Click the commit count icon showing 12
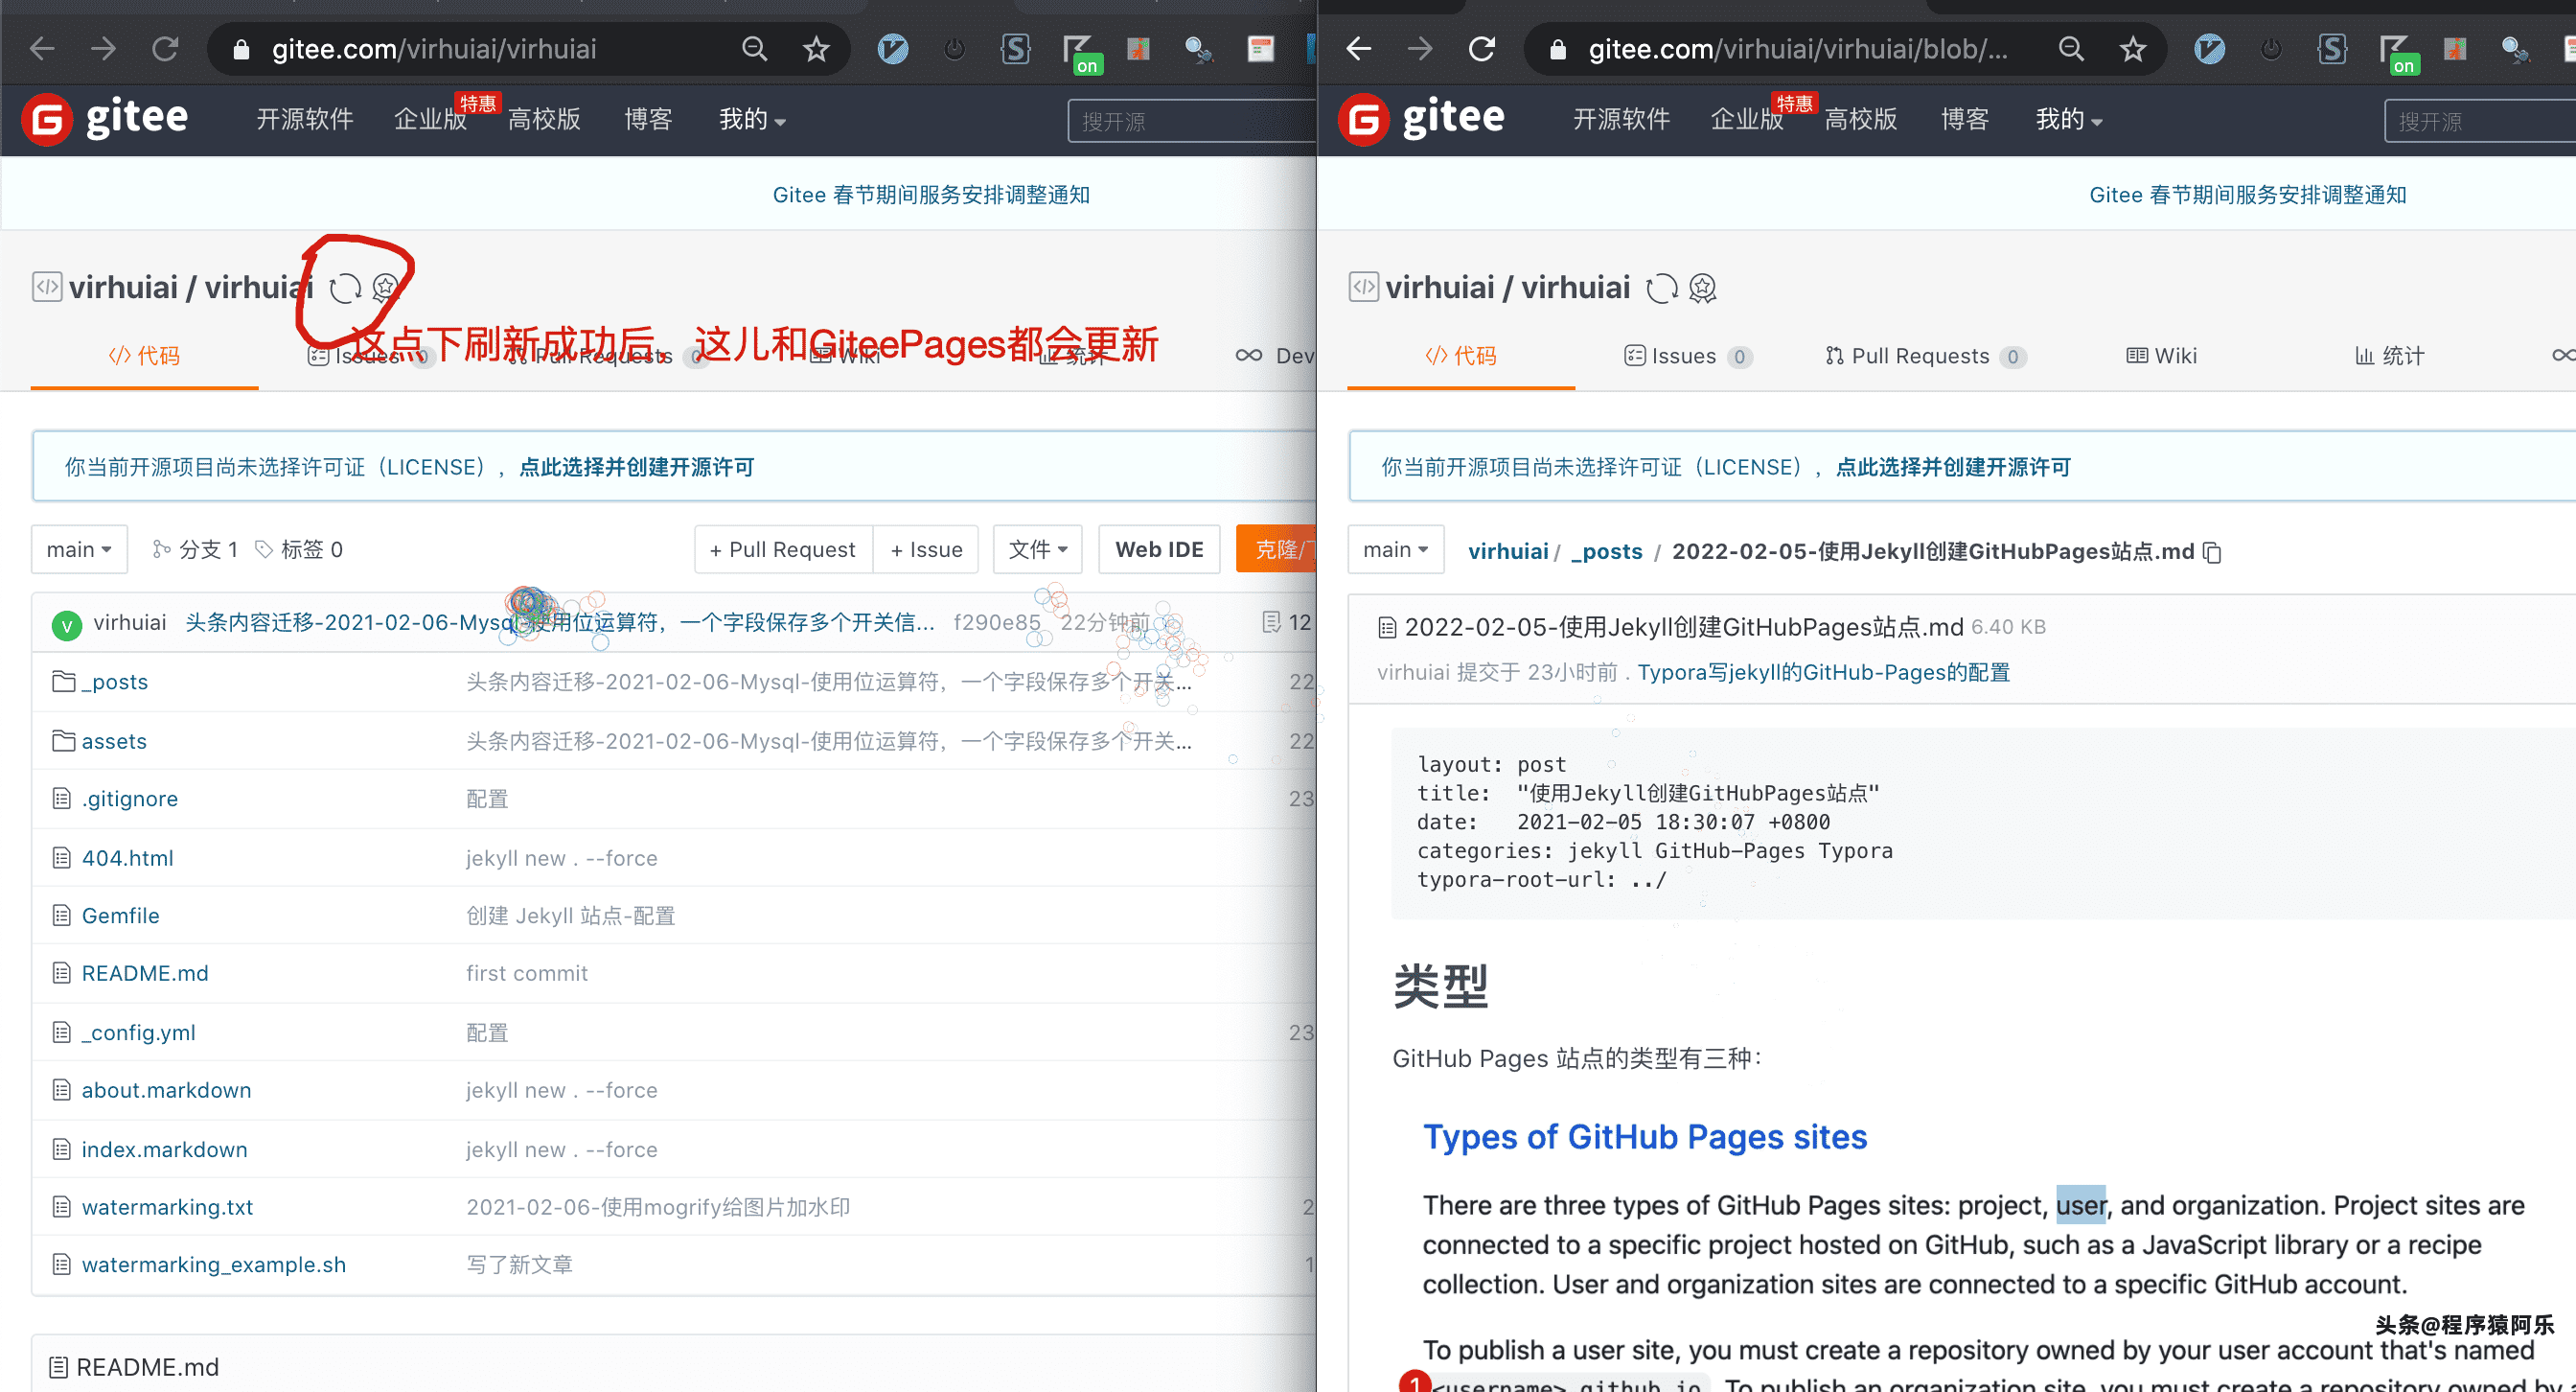The height and width of the screenshot is (1392, 2576). 1272,622
